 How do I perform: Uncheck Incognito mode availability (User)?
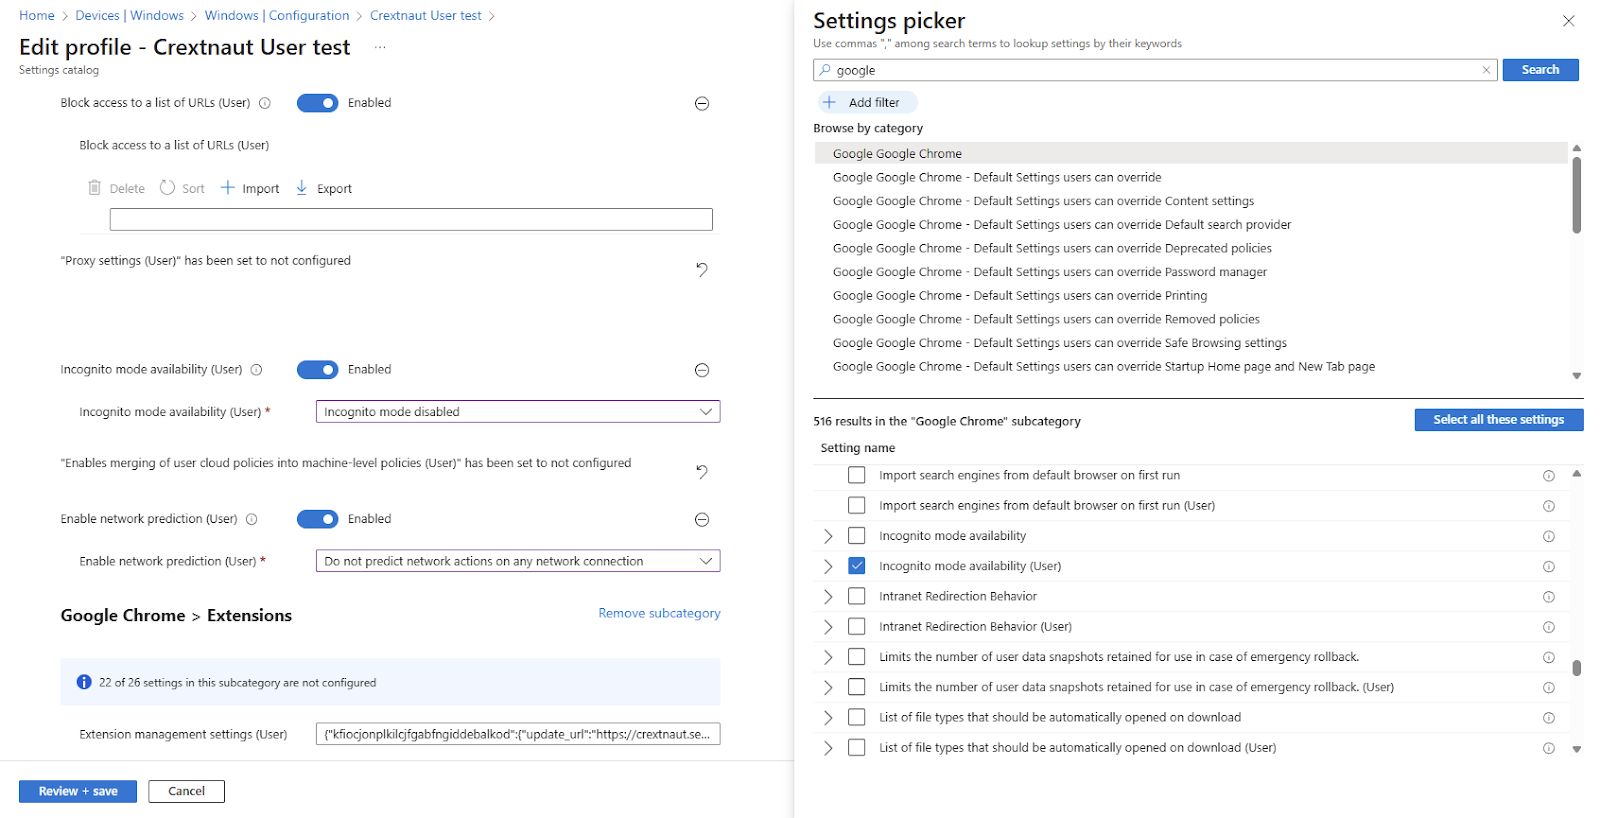click(x=857, y=566)
